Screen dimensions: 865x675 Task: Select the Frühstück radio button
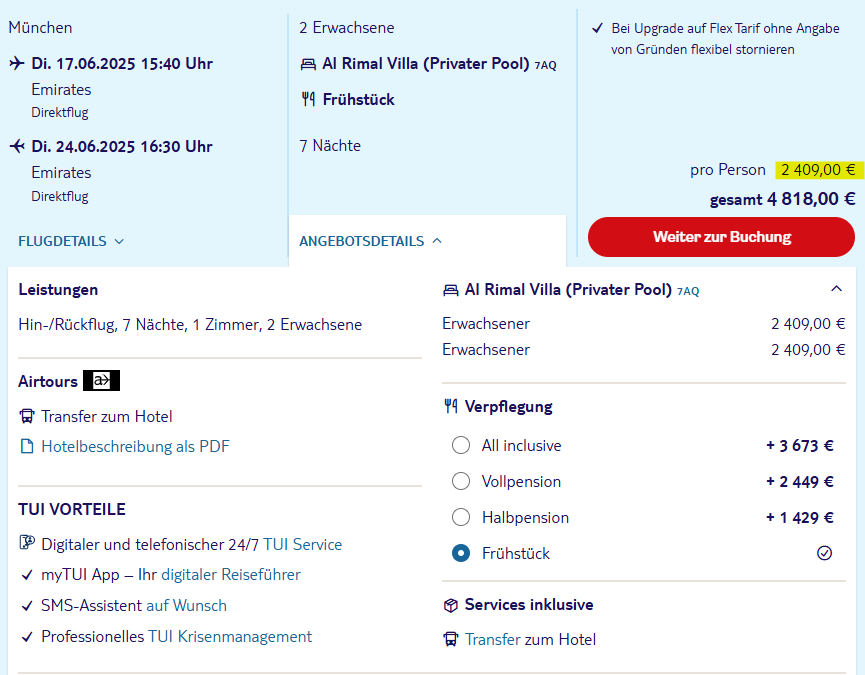(461, 553)
